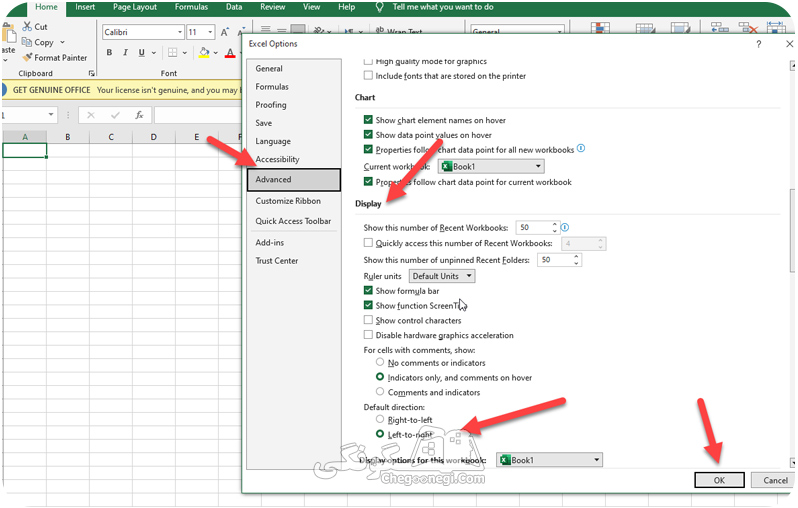
Task: Enable Show control characters checkbox
Action: point(368,320)
